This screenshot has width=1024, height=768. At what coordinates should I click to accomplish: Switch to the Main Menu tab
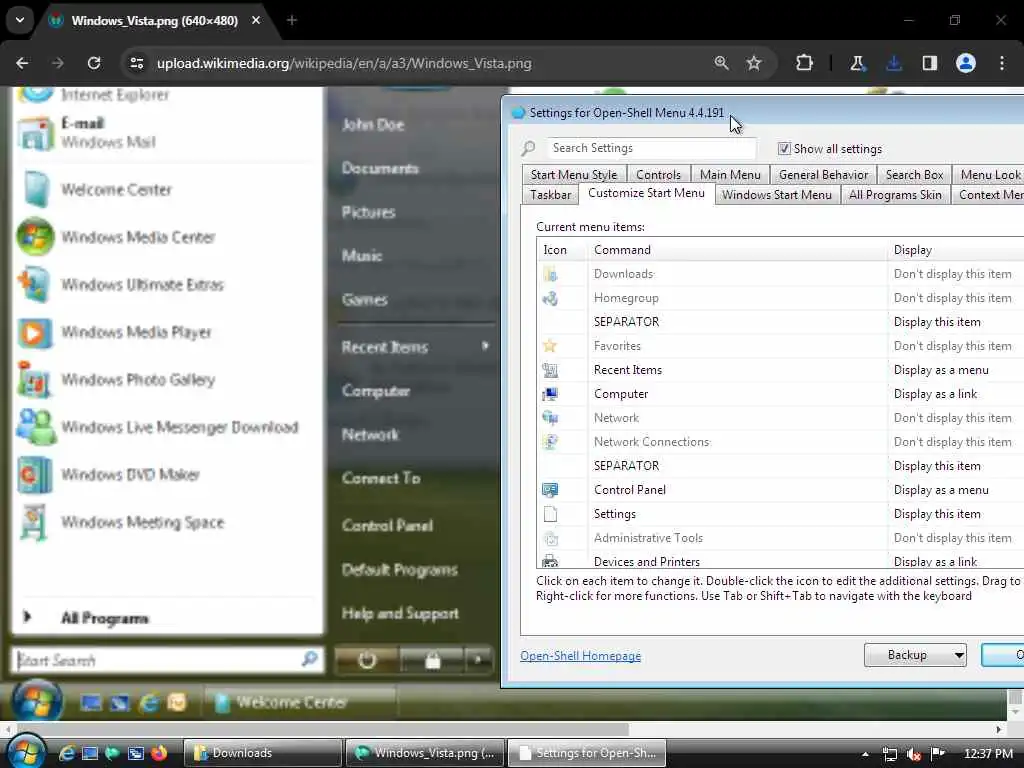coord(730,174)
